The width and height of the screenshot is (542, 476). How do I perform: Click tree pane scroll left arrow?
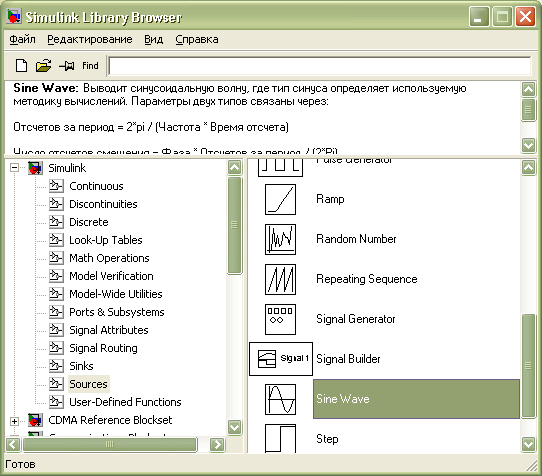tap(13, 444)
